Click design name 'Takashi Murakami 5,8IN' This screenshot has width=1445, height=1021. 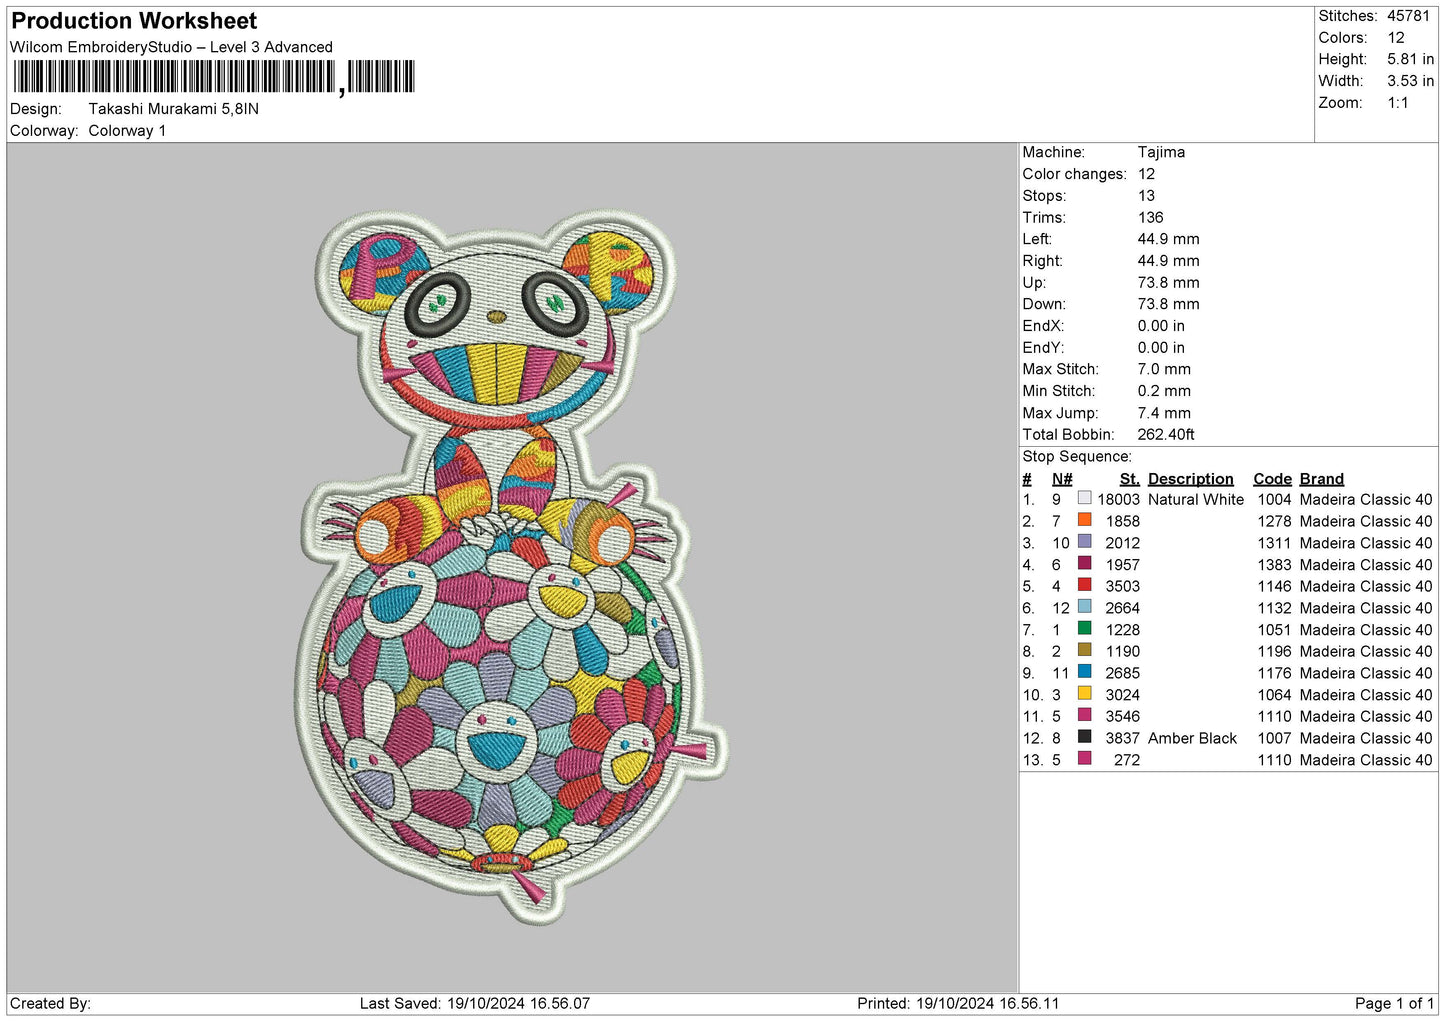174,109
